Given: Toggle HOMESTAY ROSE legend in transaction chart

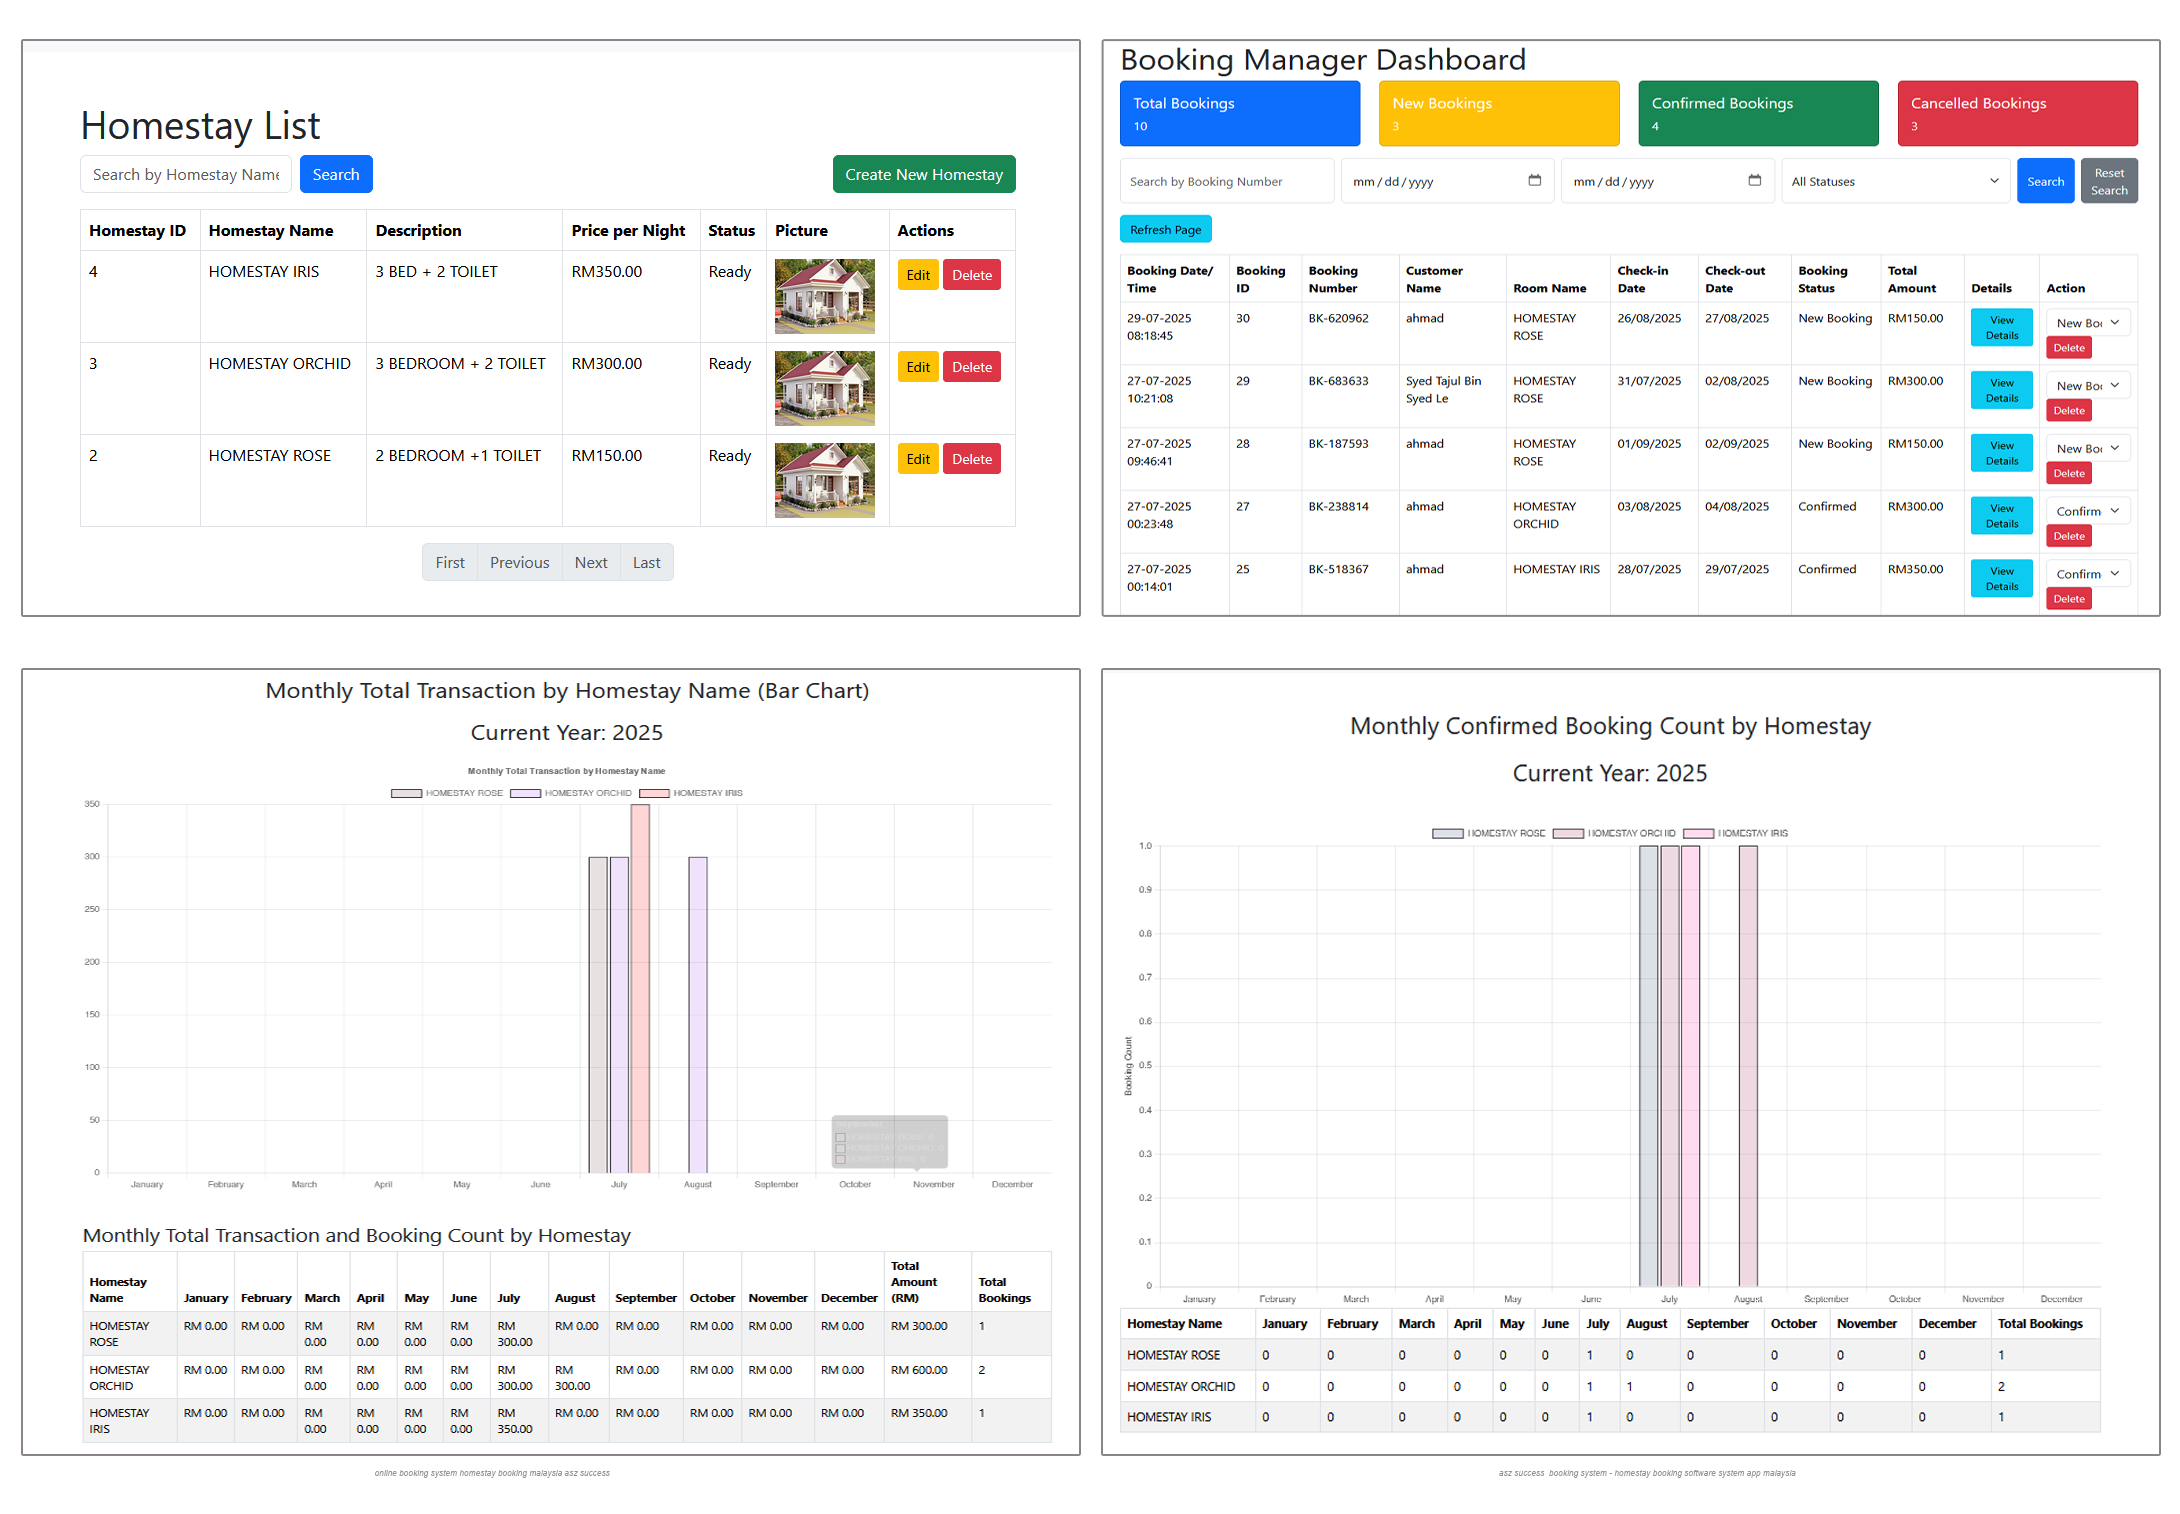Looking at the screenshot, I should (x=447, y=793).
